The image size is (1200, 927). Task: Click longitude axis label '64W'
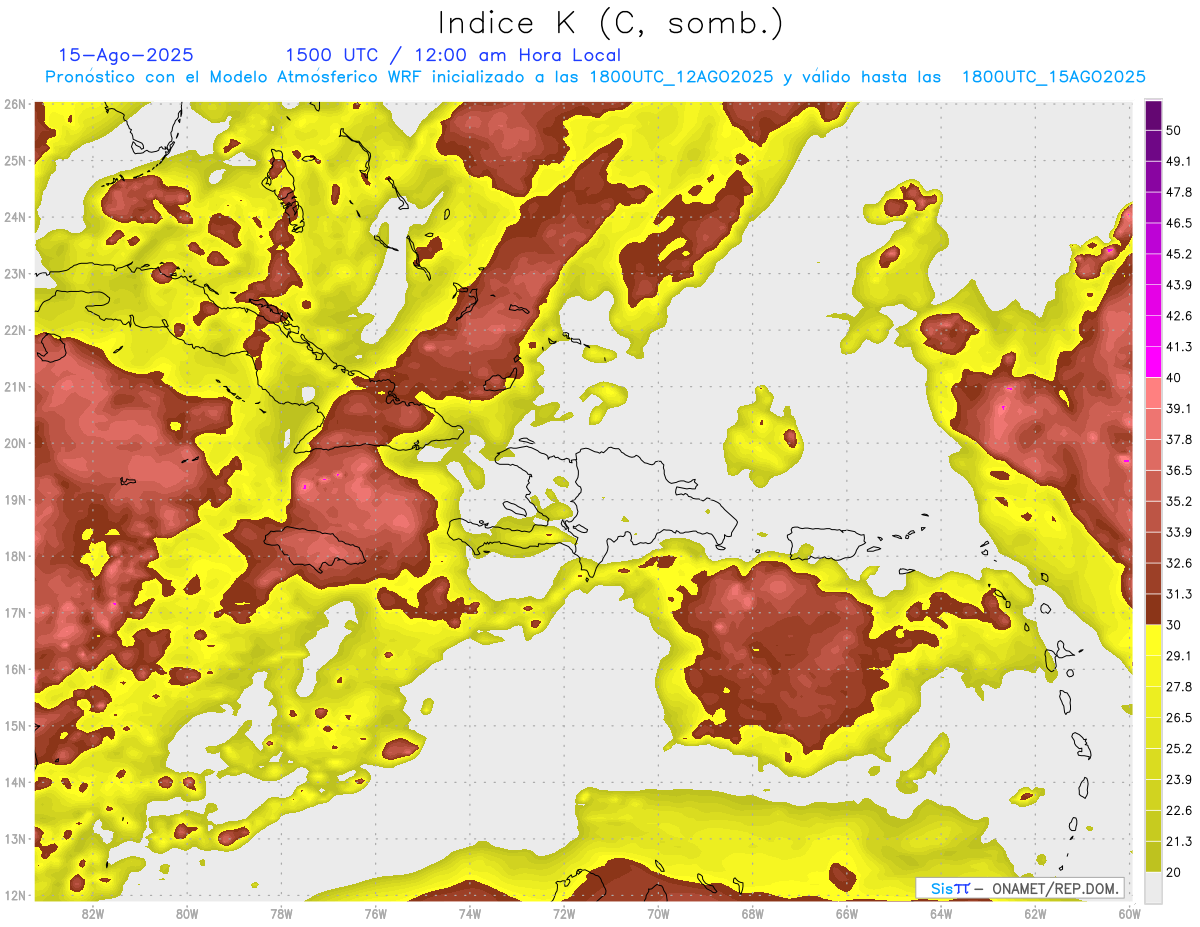[x=940, y=913]
